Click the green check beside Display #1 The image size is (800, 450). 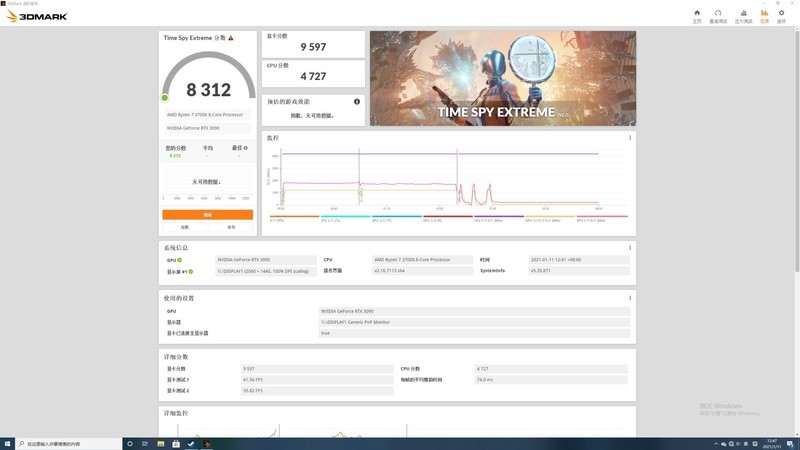(191, 271)
